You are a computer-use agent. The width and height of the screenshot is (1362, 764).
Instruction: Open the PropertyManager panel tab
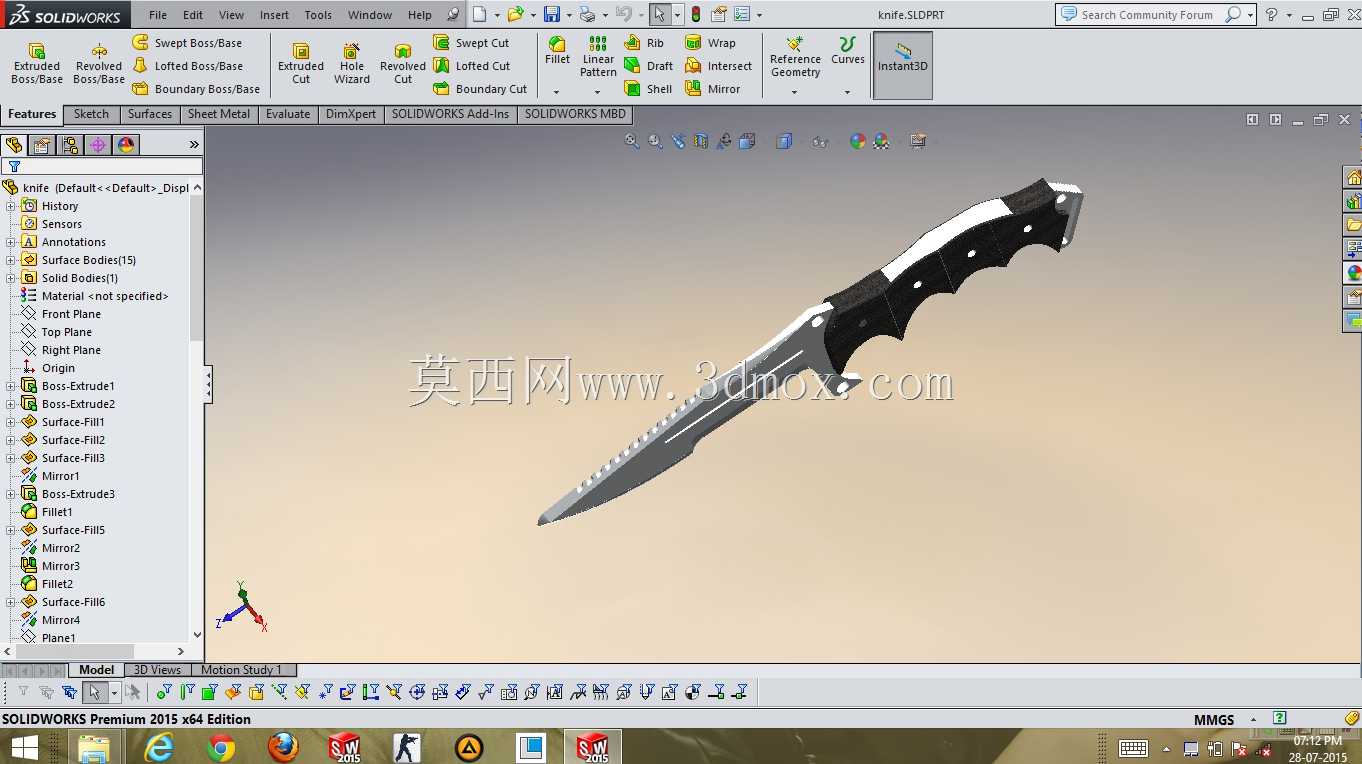tap(42, 145)
